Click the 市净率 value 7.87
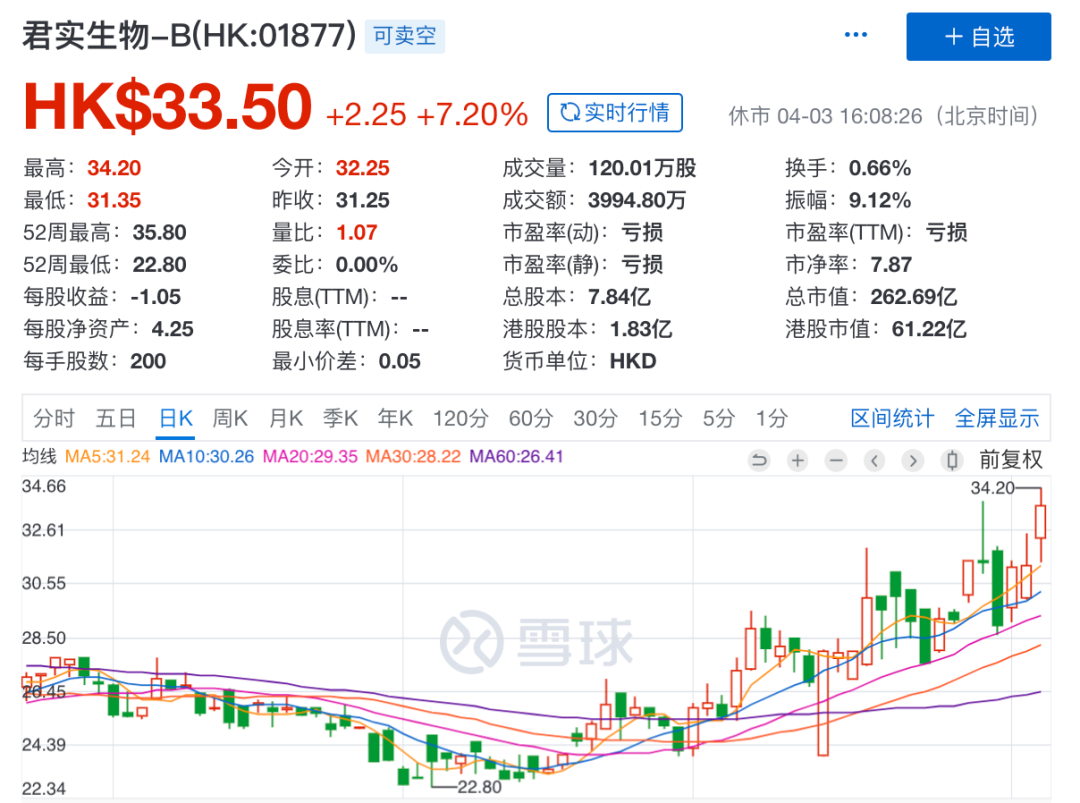 [x=891, y=265]
